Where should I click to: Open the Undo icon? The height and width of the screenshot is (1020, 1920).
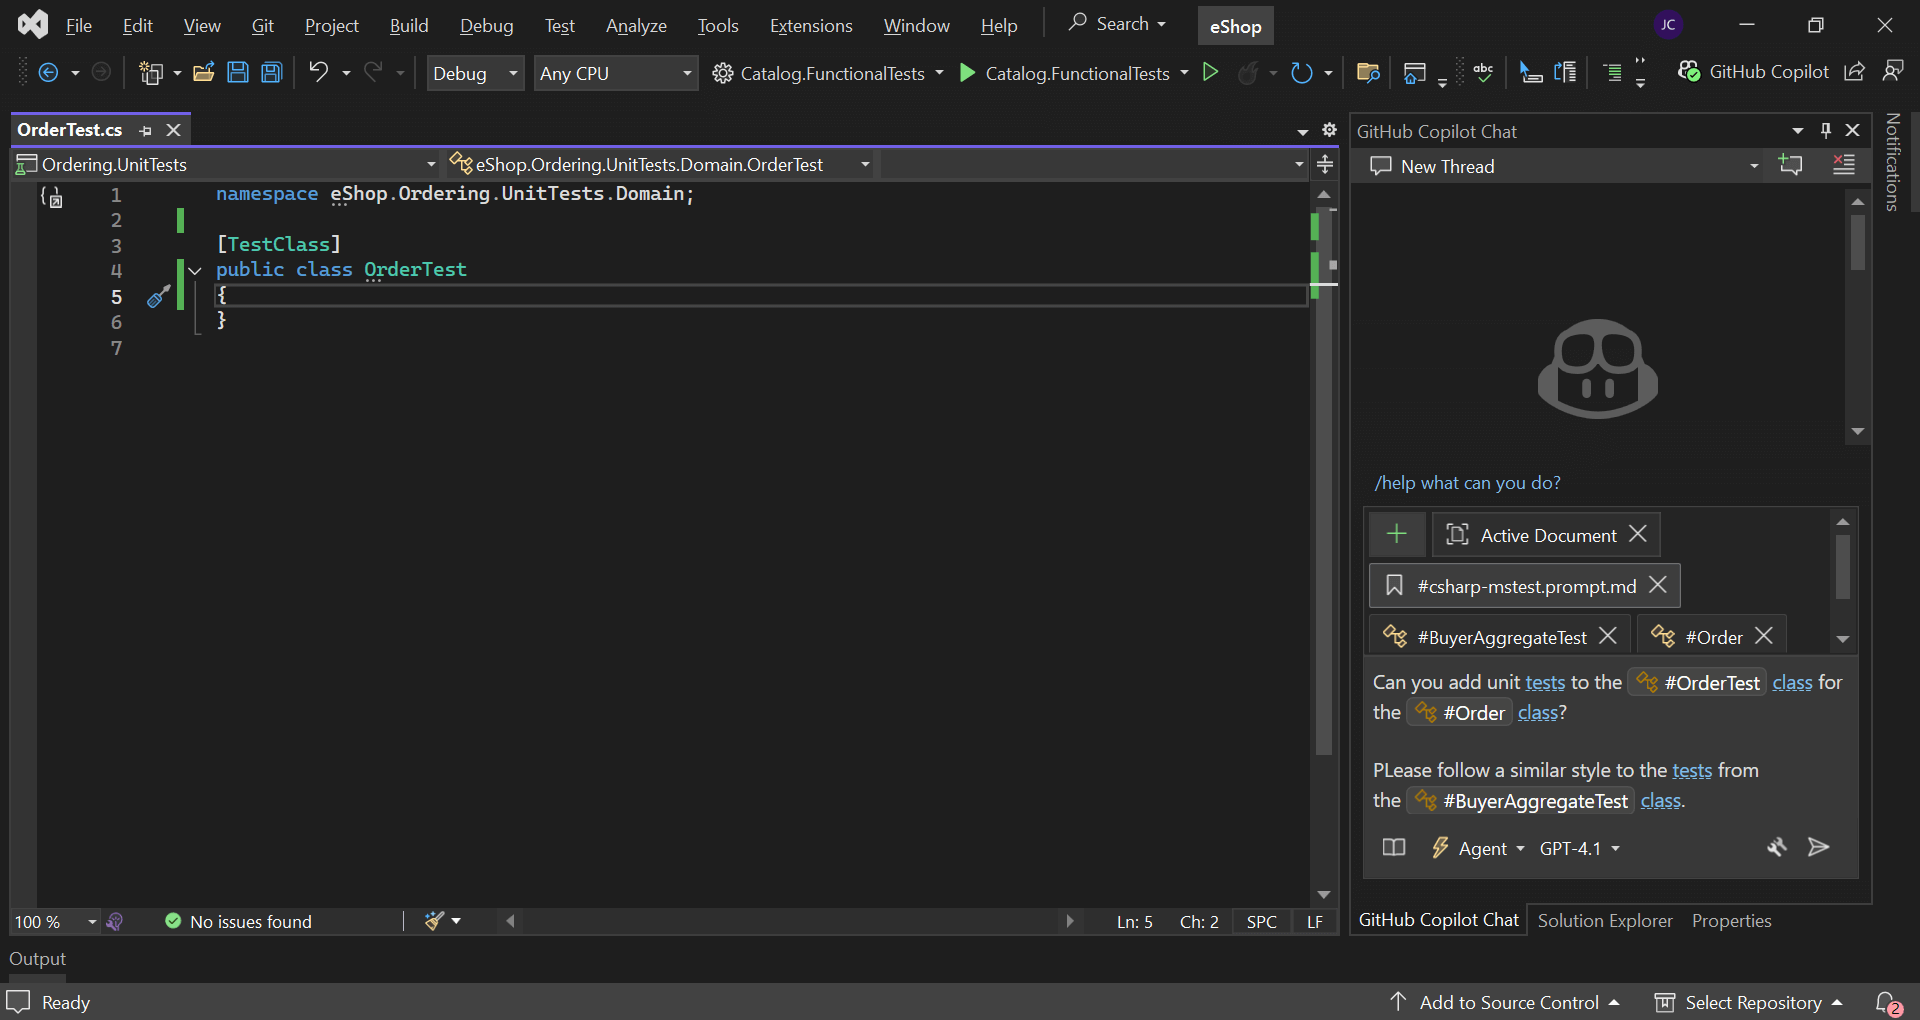pyautogui.click(x=318, y=72)
